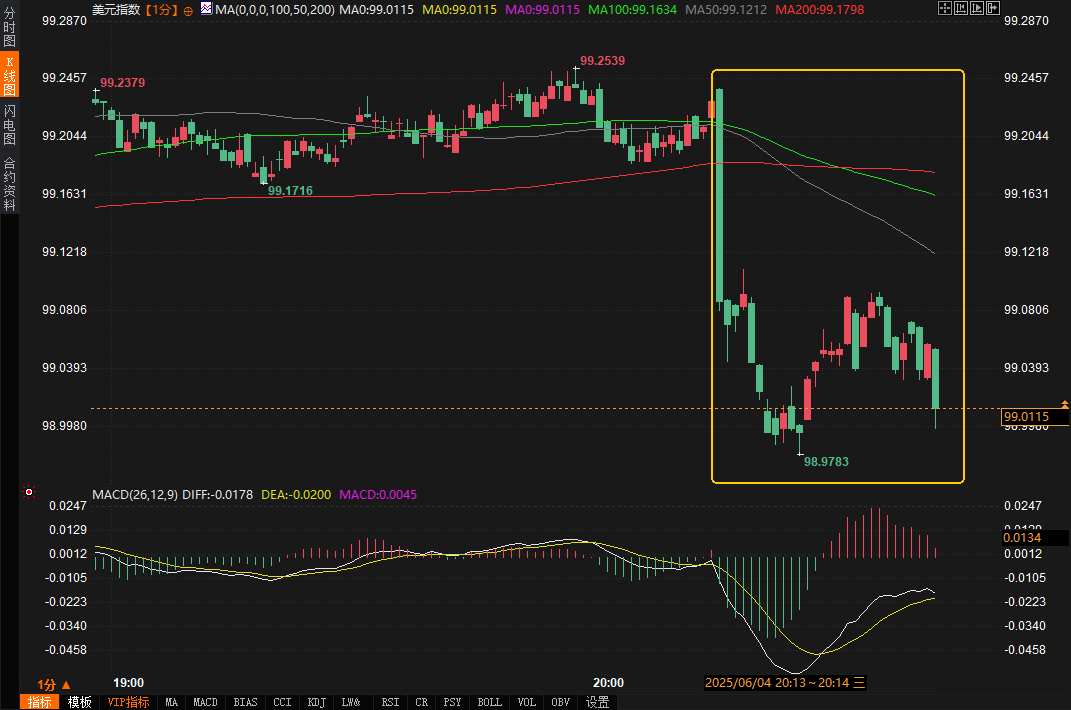The image size is (1071, 710).
Task: Click MA100:99.1634 green legend
Action: (632, 10)
